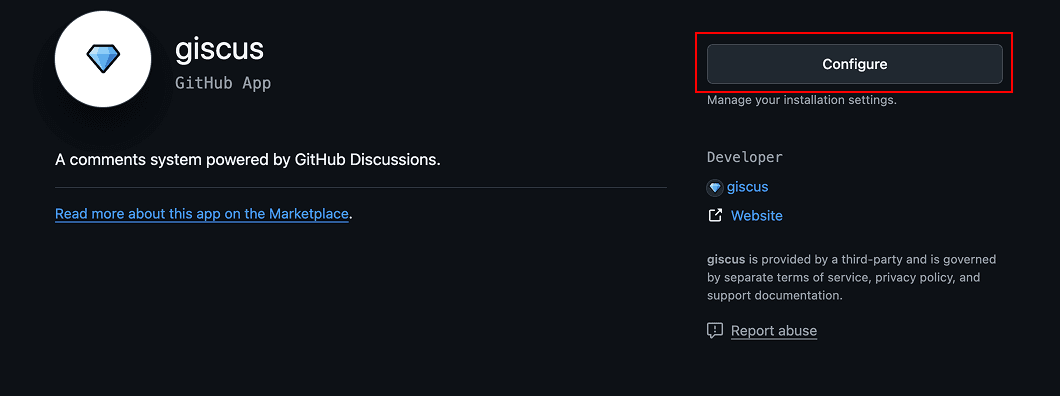
Task: Visit the developer Website link
Action: pyautogui.click(x=756, y=216)
